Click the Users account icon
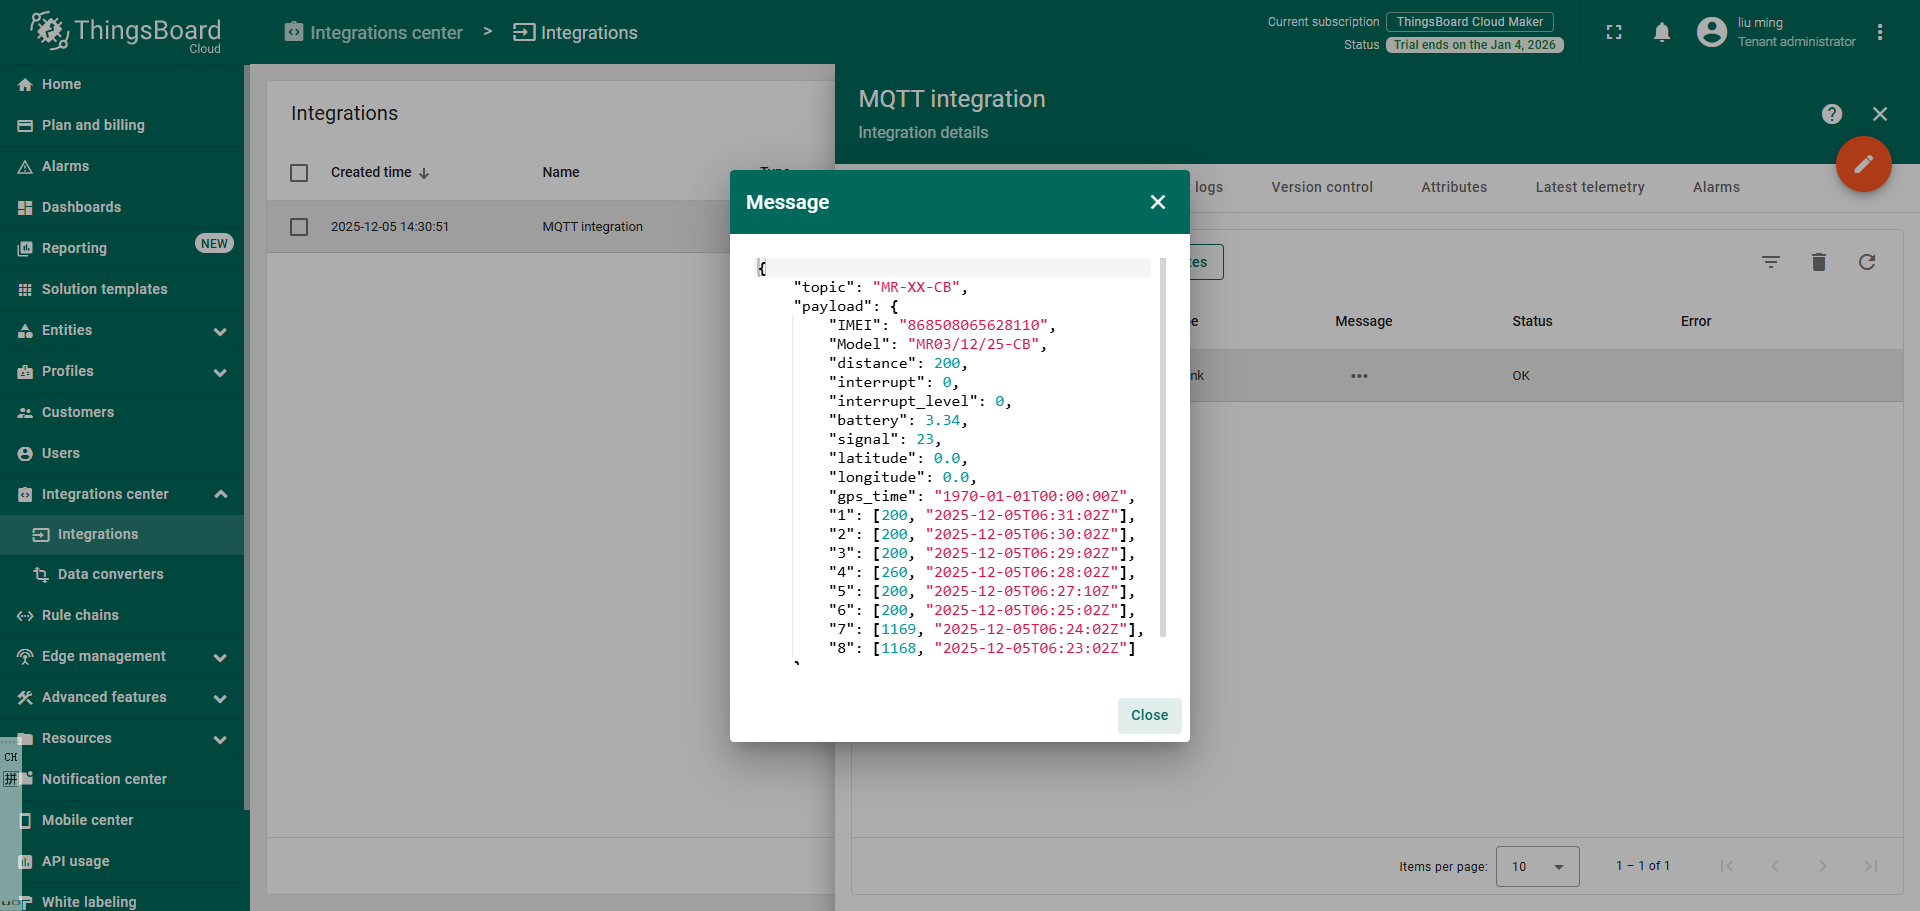 (25, 454)
